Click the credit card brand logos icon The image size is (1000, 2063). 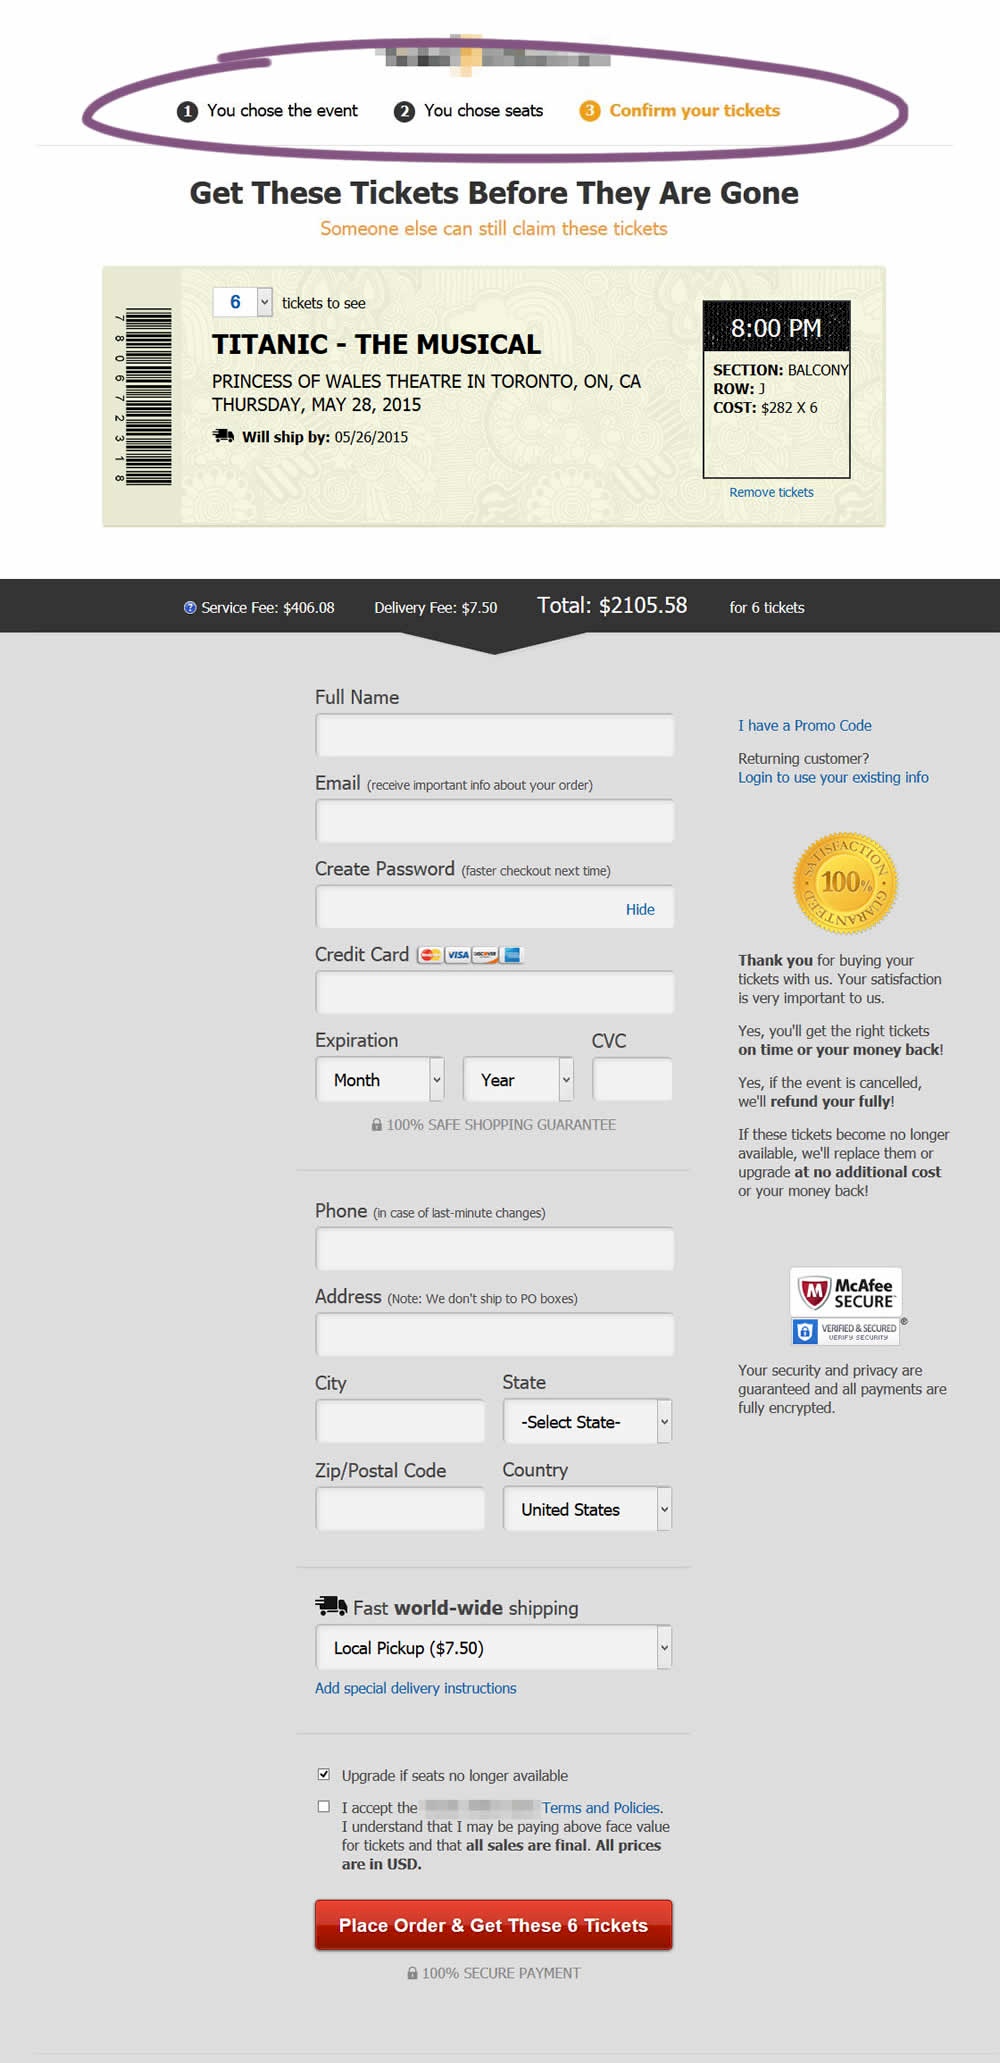[470, 955]
